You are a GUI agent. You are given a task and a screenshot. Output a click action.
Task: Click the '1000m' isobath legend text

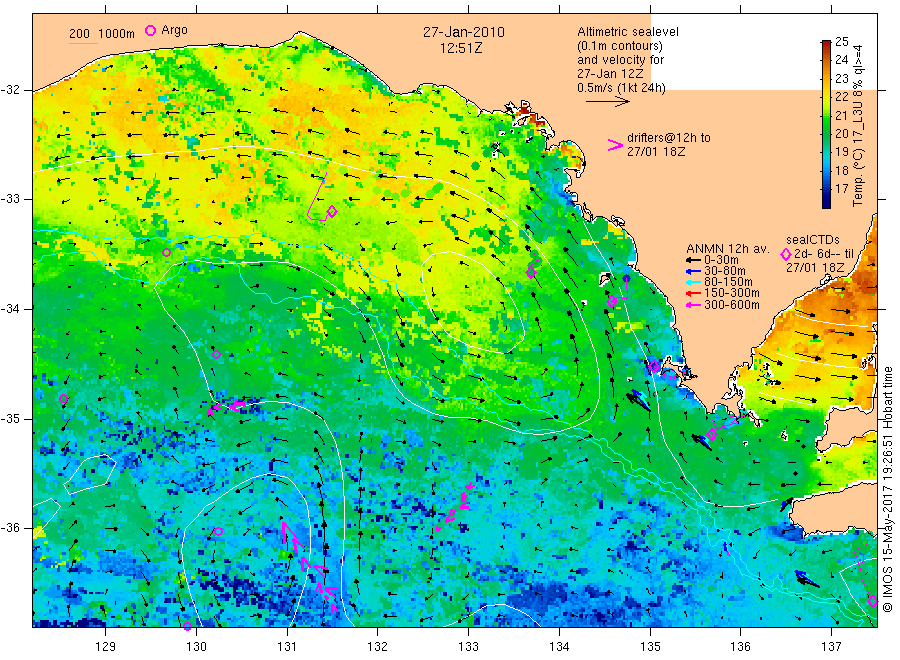117,34
